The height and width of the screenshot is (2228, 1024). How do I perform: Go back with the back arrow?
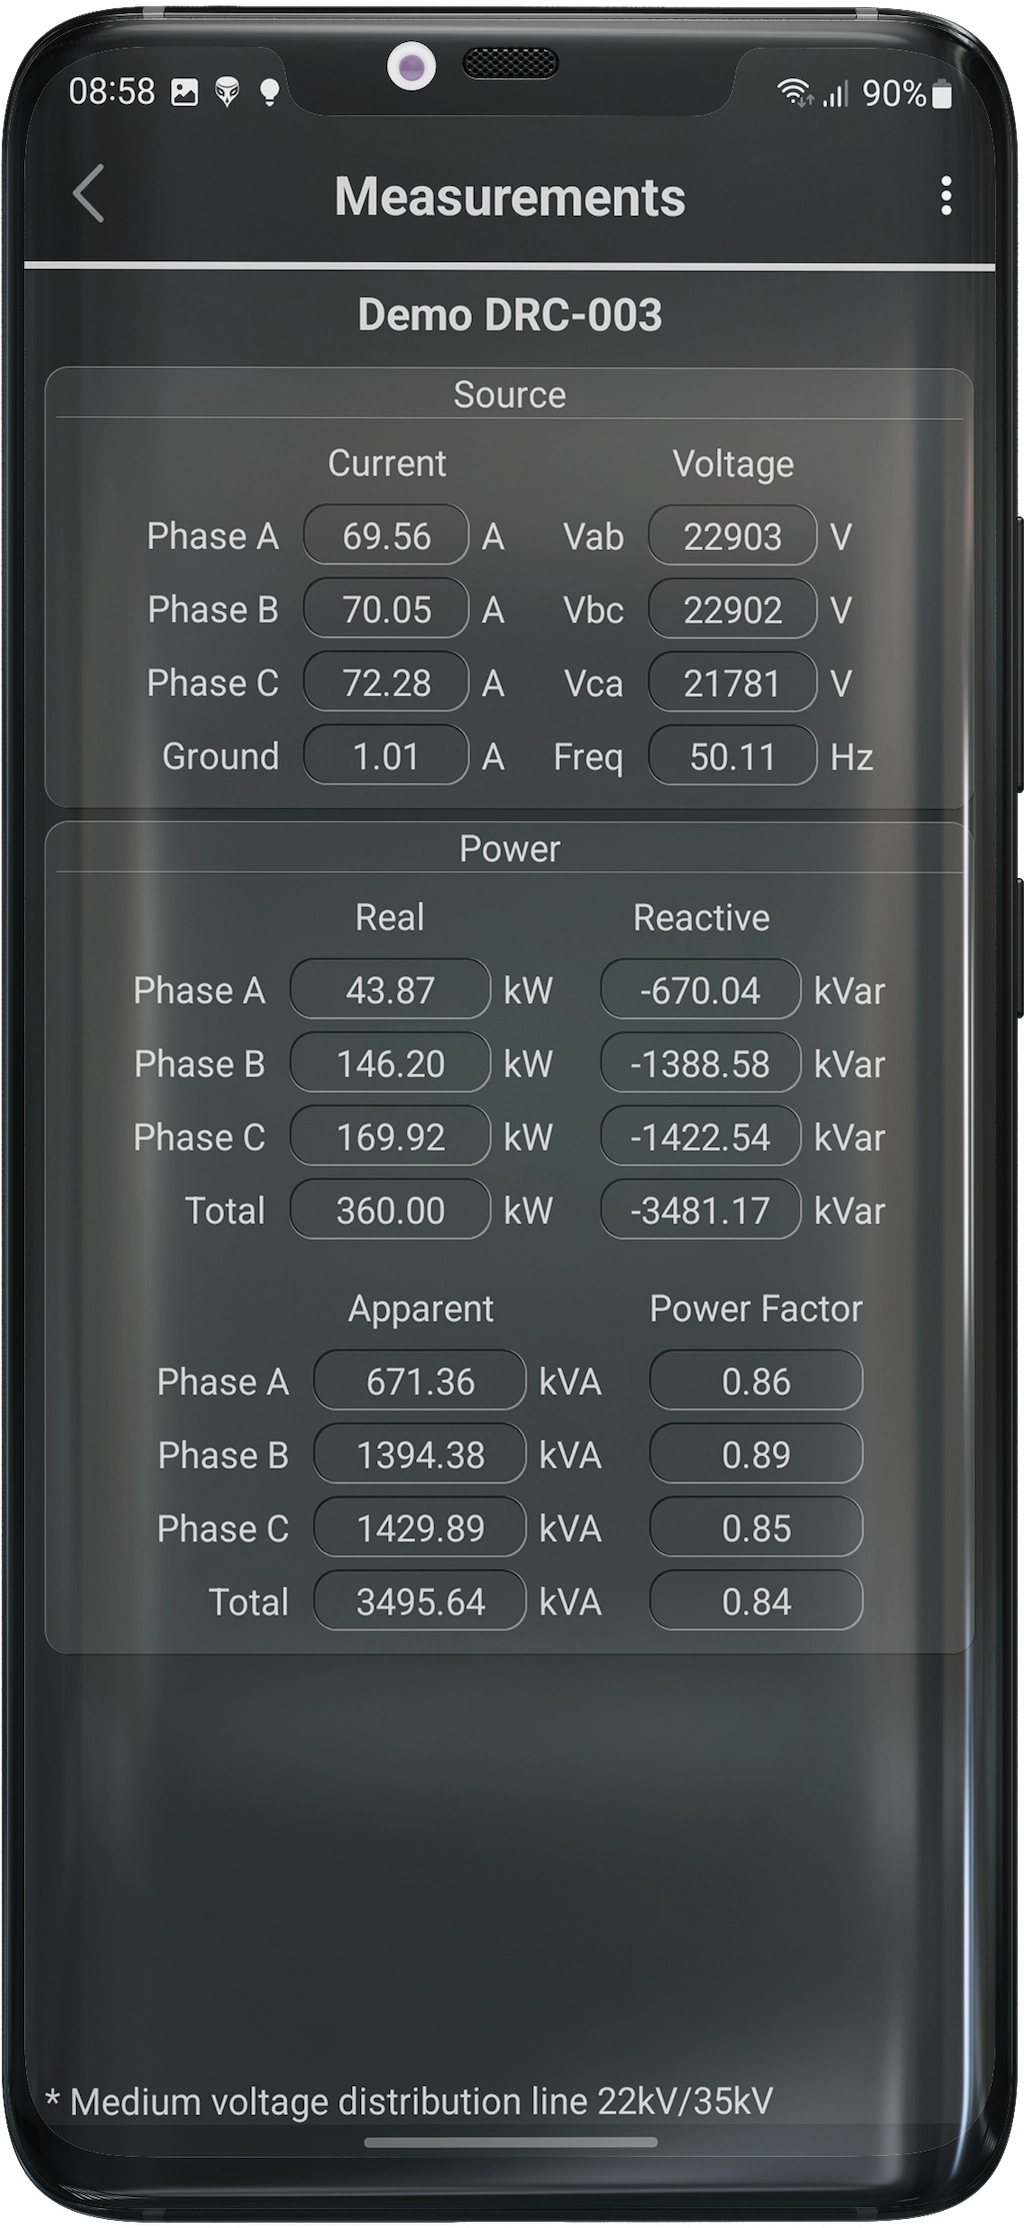tap(89, 194)
